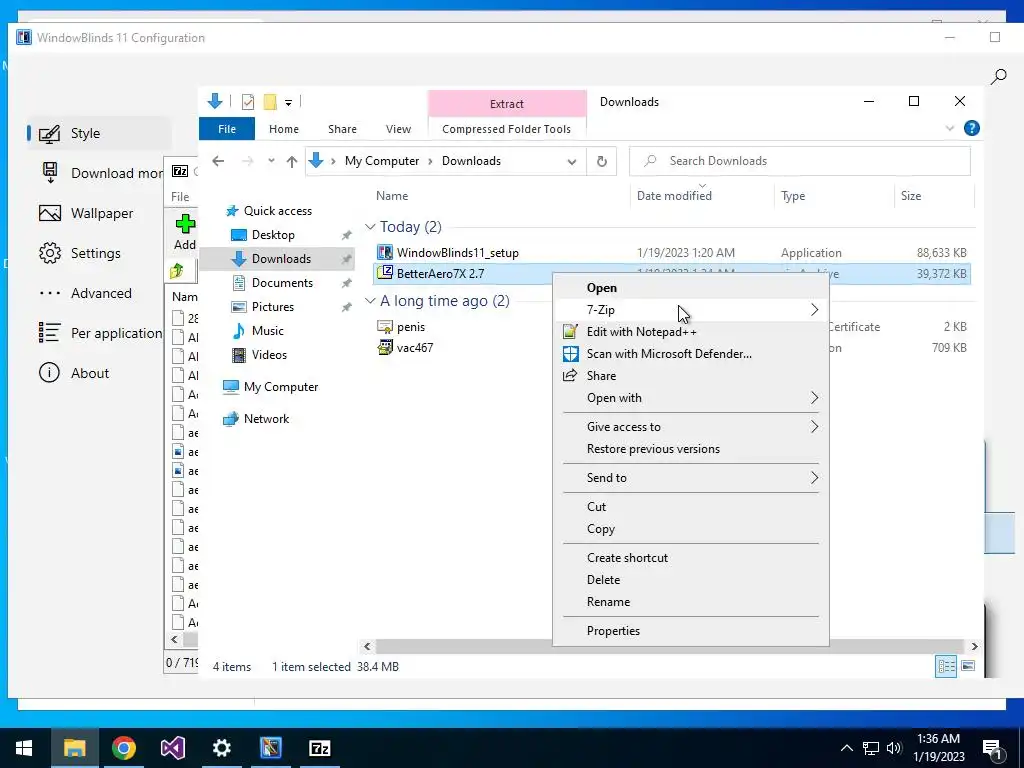
Task: Sort by the Size column header
Action: [x=911, y=196]
